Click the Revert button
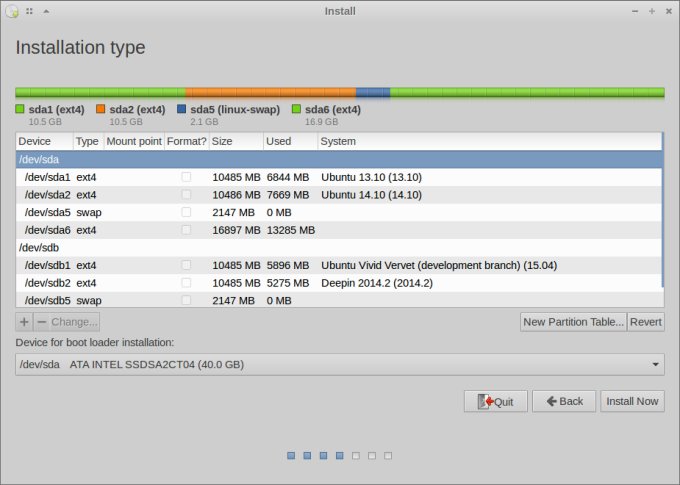Viewport: 680px width, 485px height. pyautogui.click(x=646, y=322)
